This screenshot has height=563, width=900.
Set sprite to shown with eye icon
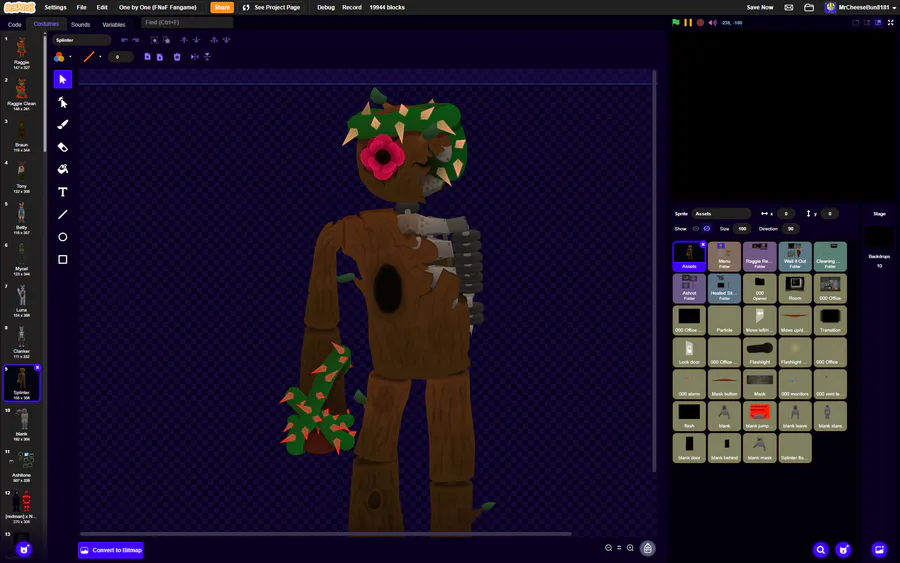(696, 228)
